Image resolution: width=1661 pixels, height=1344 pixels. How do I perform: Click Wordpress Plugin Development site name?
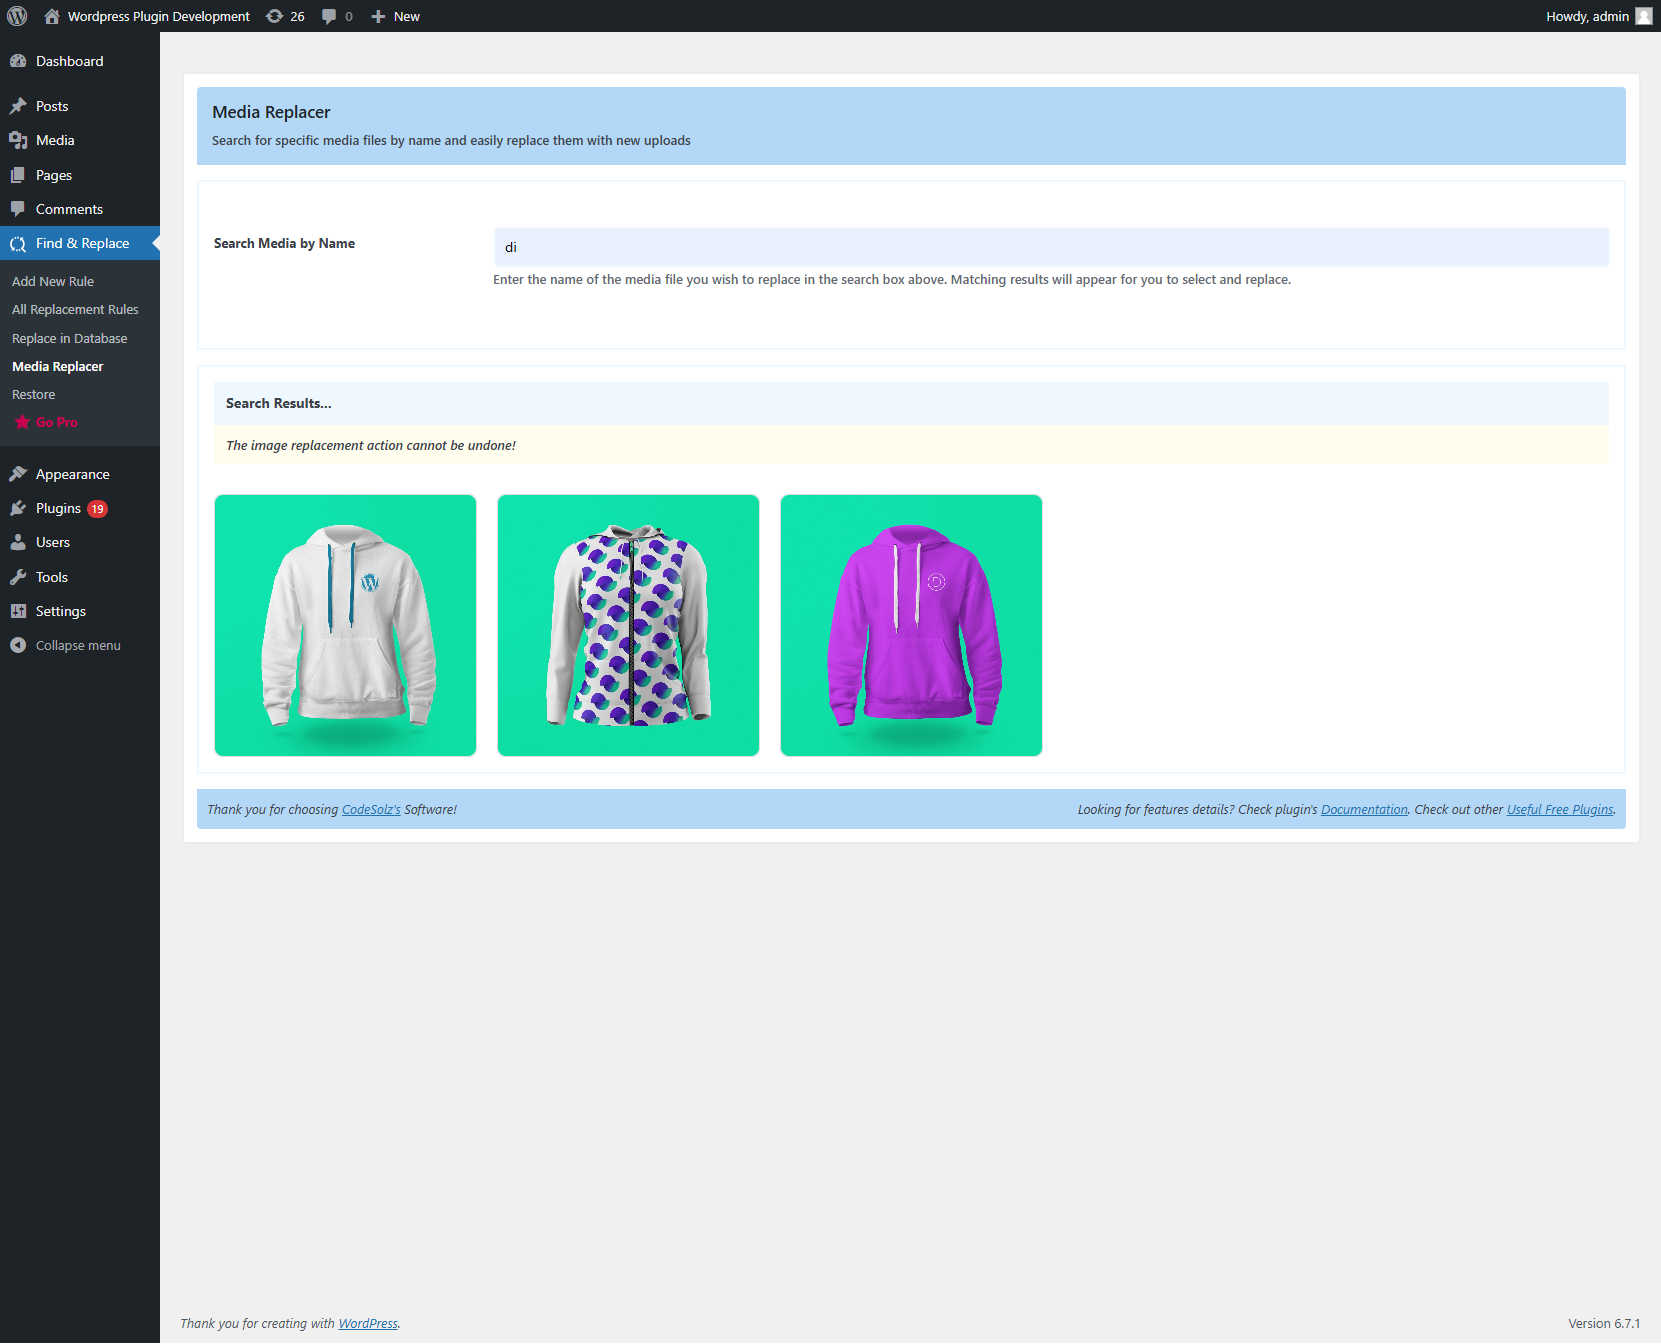coord(159,16)
